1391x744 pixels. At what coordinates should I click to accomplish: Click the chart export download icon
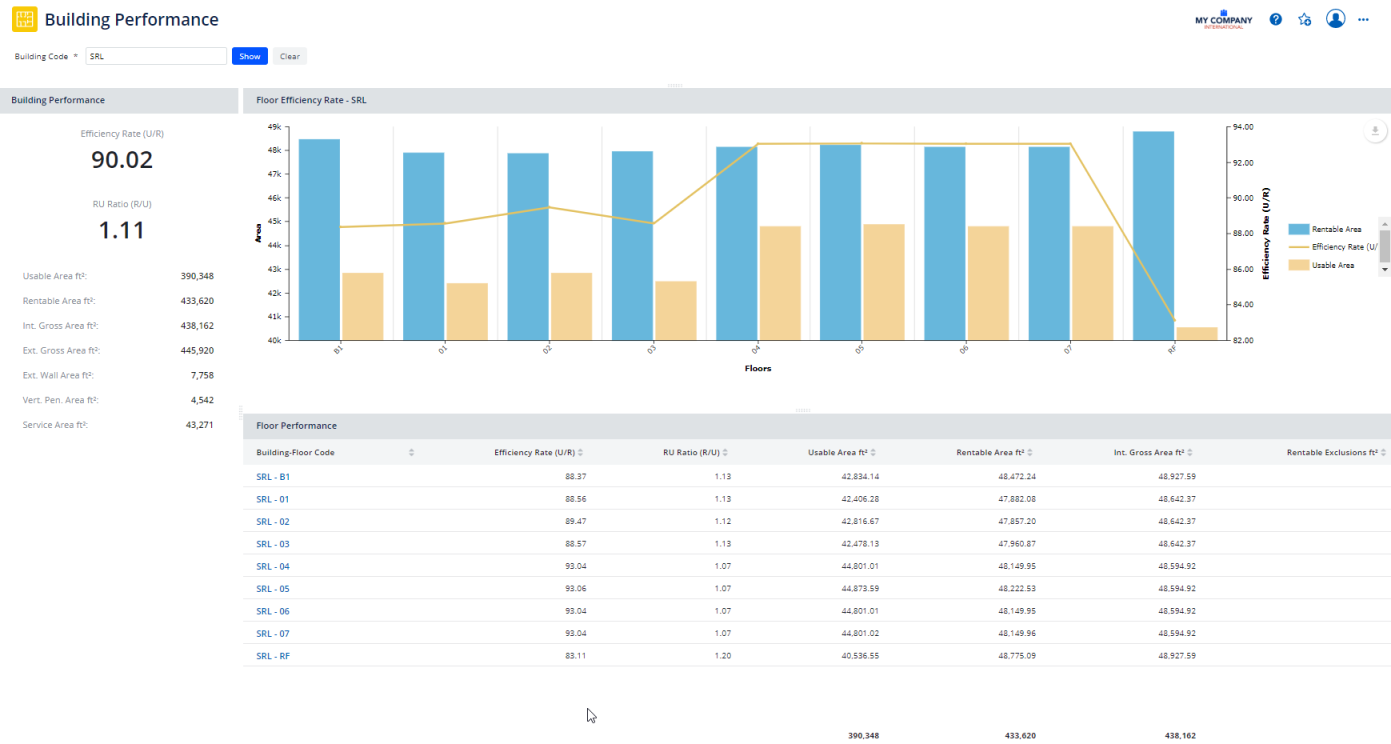(x=1375, y=130)
